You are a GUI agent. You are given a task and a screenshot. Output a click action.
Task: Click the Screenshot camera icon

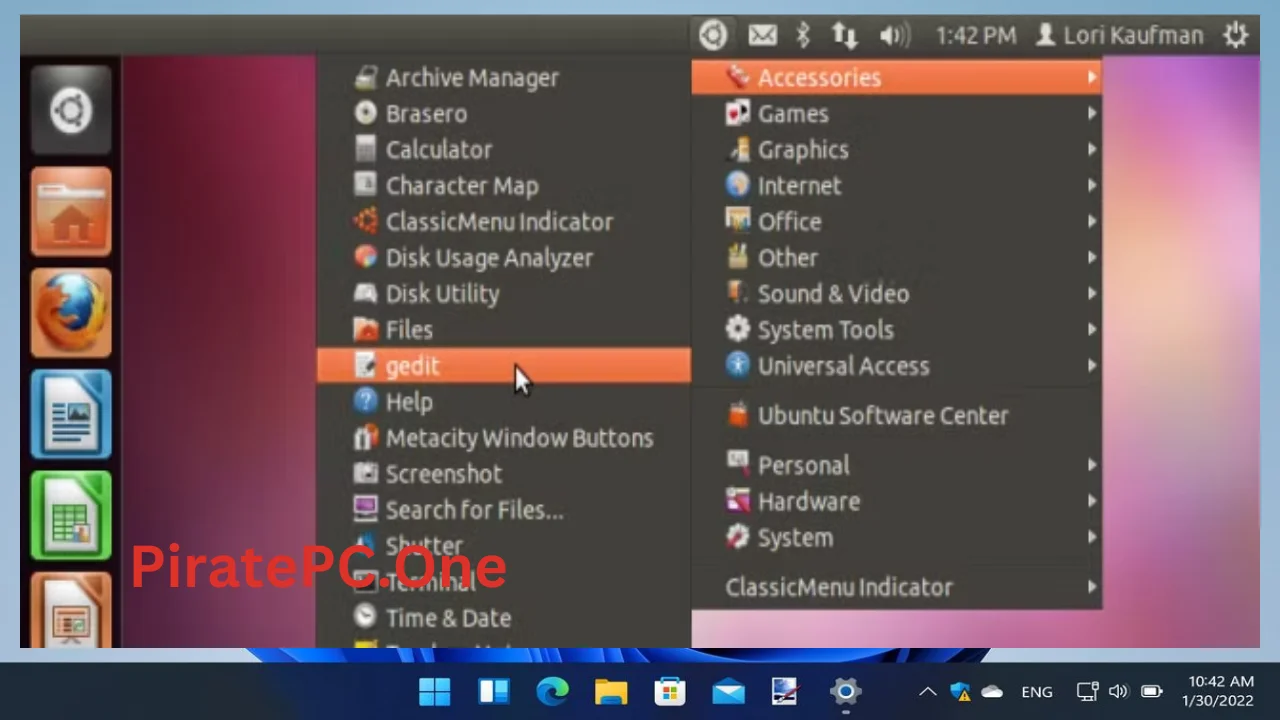point(366,474)
